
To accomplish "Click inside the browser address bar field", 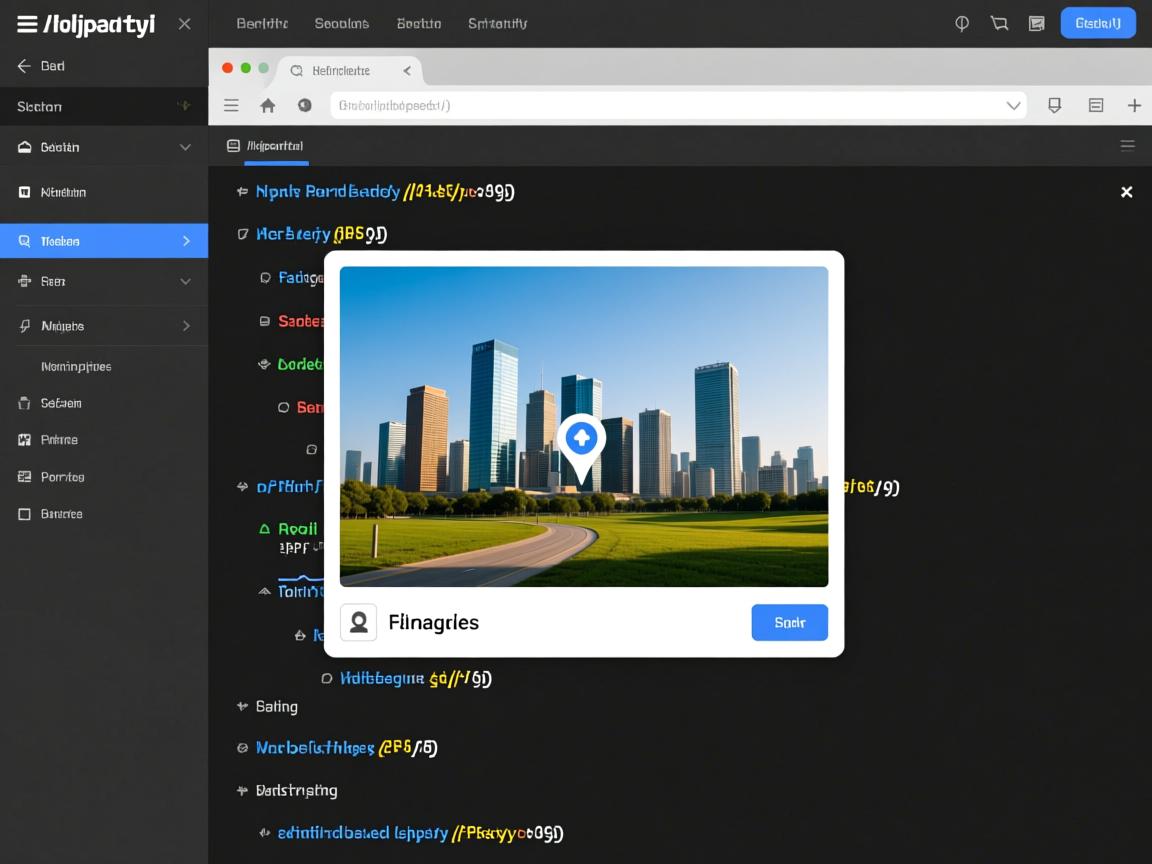I will point(660,105).
